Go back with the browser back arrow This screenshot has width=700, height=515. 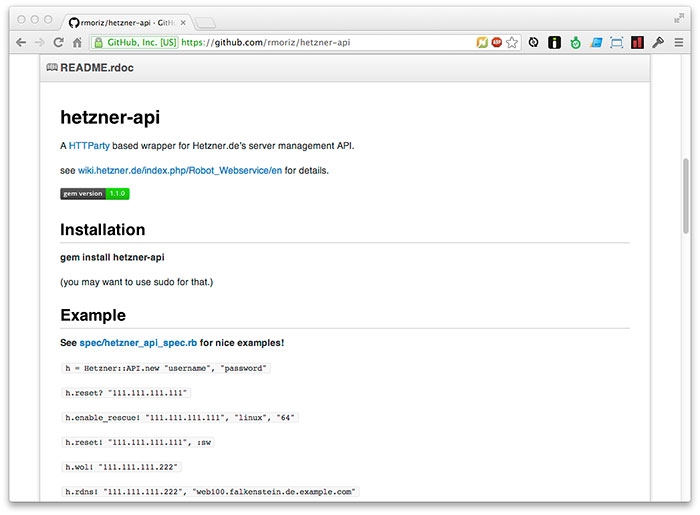(x=21, y=42)
